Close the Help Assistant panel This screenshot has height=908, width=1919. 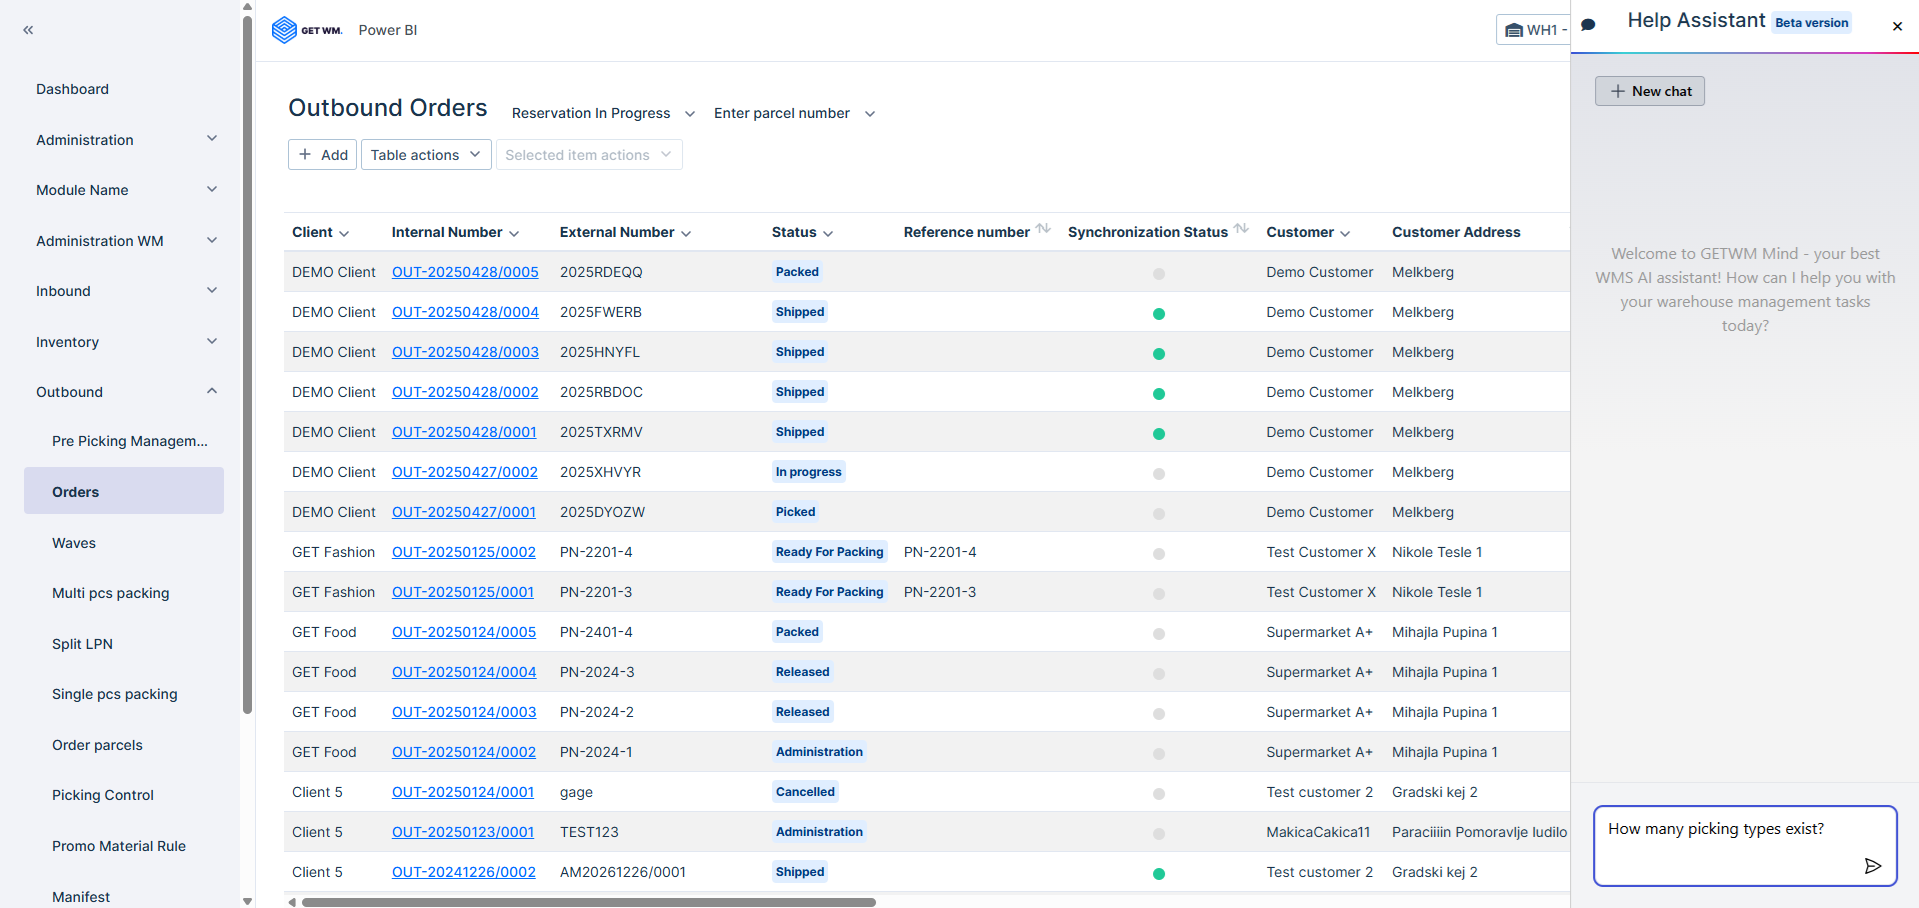(x=1897, y=27)
